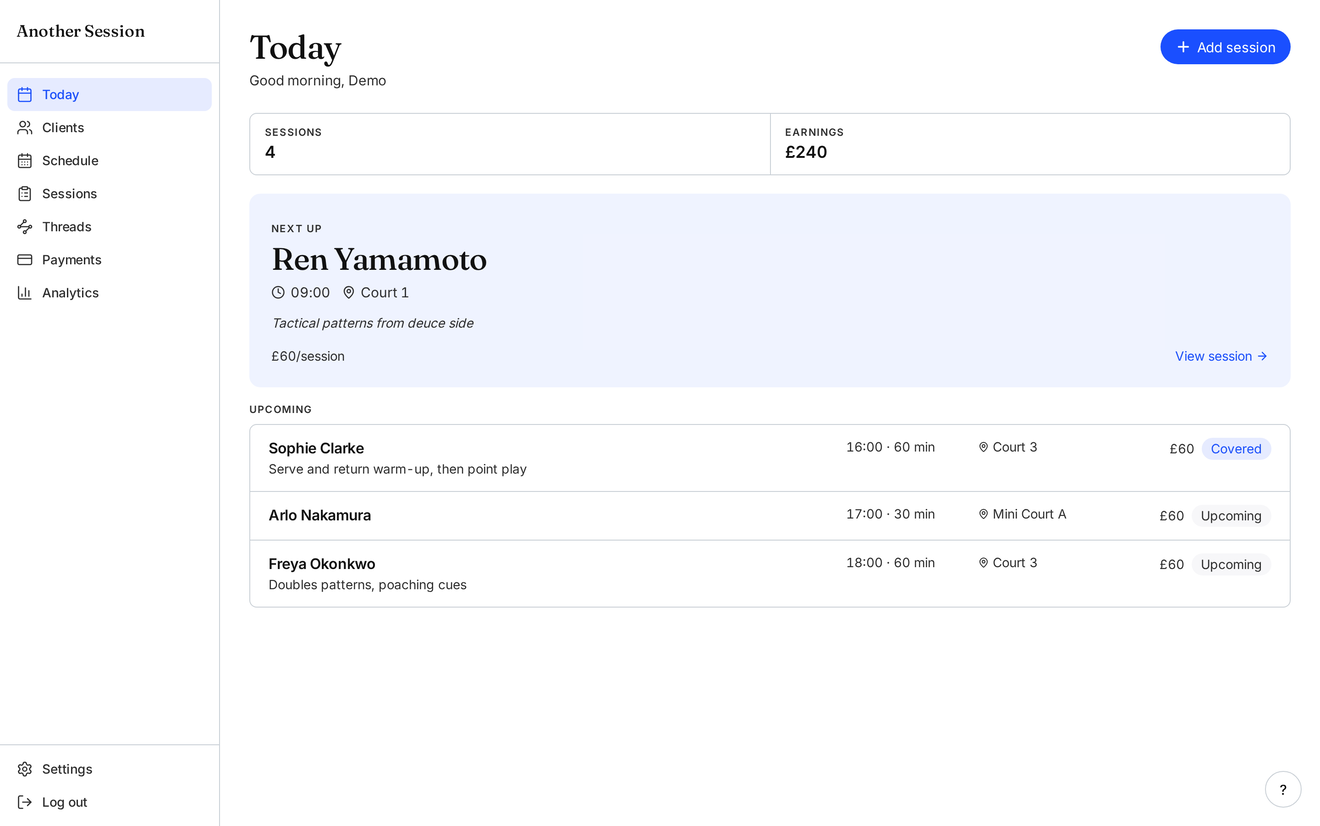
Task: Open Sessions in the sidebar
Action: click(110, 194)
